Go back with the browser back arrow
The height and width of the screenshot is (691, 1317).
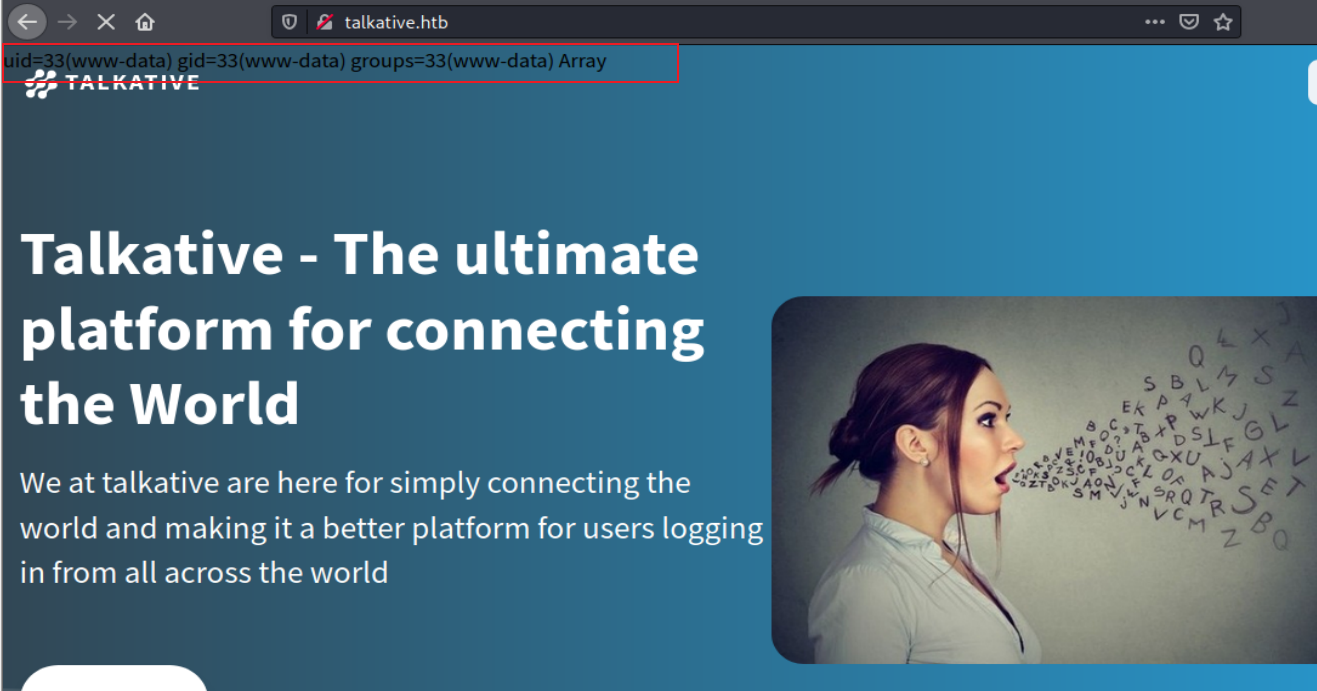click(27, 21)
